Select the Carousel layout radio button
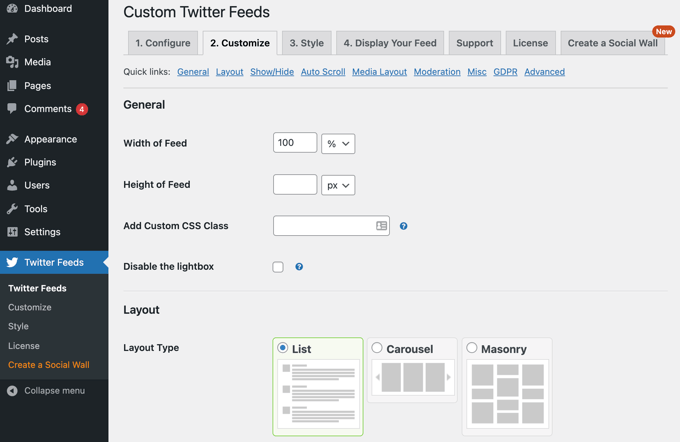 377,348
